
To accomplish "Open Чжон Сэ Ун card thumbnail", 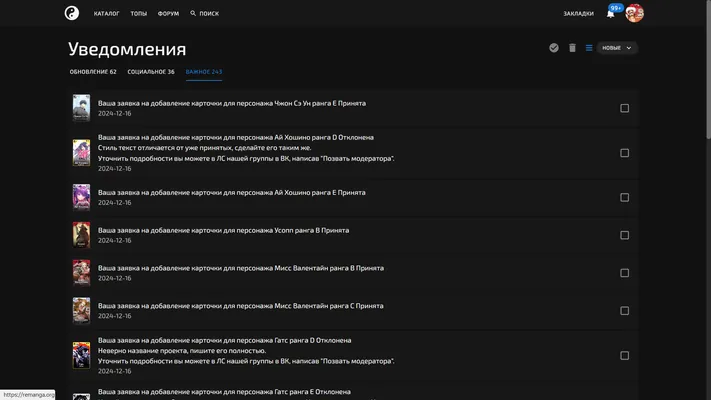I will pyautogui.click(x=82, y=108).
